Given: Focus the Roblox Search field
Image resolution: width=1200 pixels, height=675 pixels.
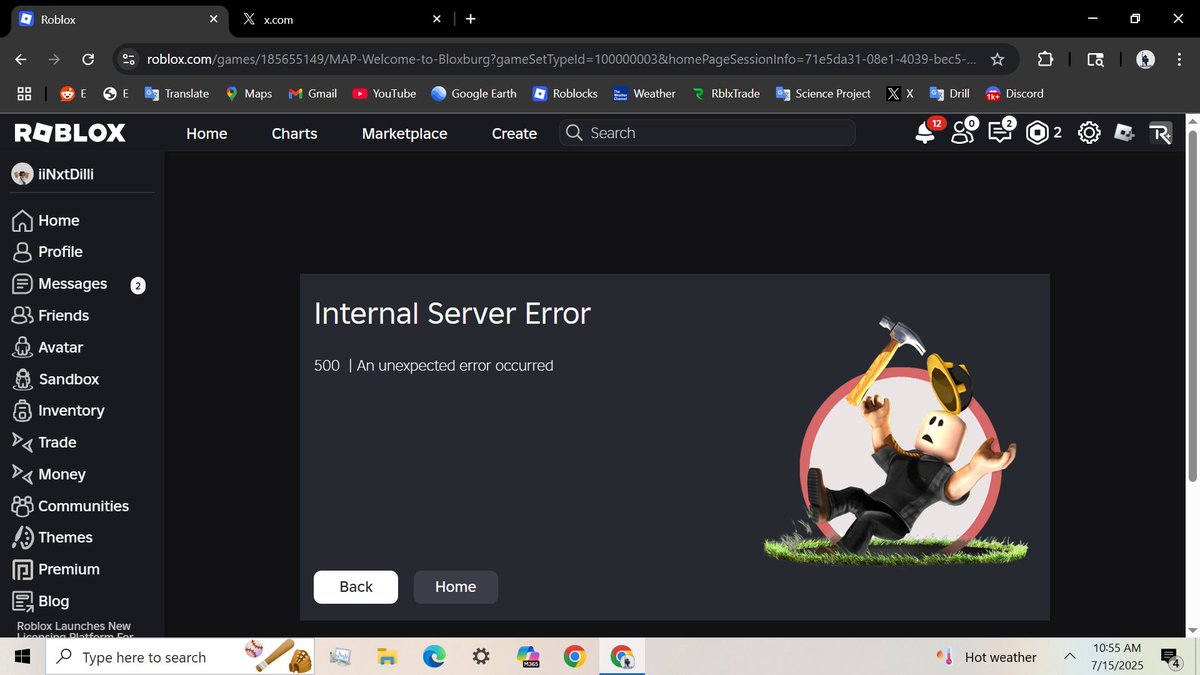Looking at the screenshot, I should point(707,133).
